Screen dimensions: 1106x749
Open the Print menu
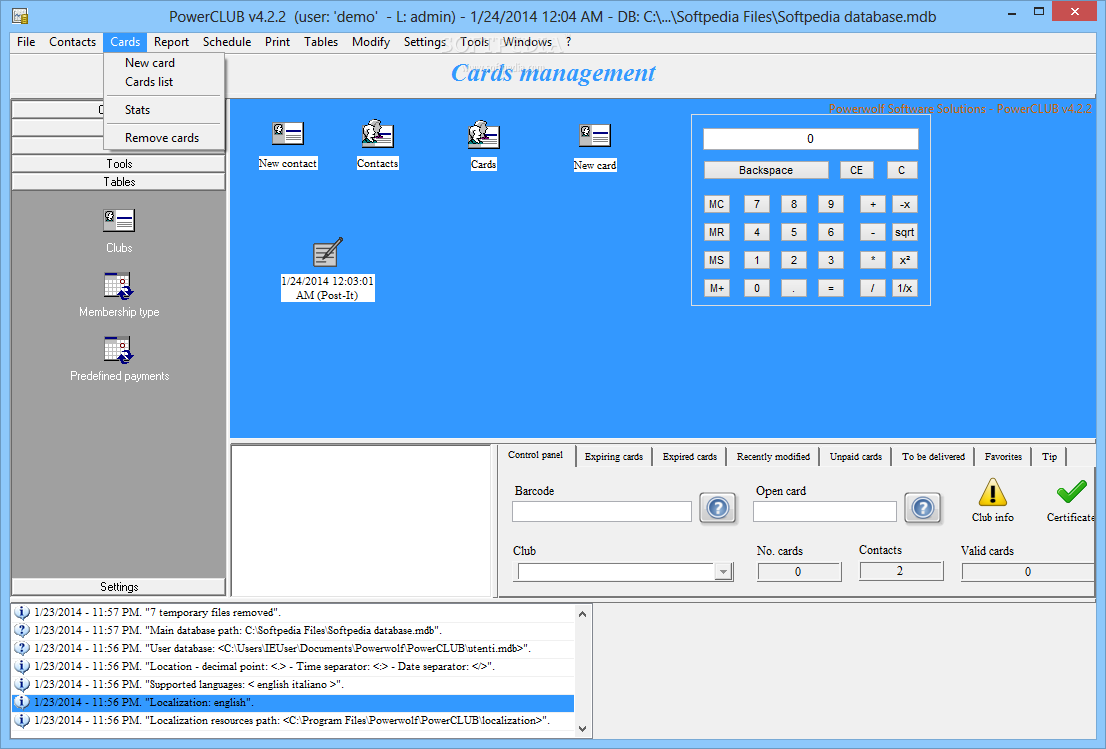click(277, 42)
